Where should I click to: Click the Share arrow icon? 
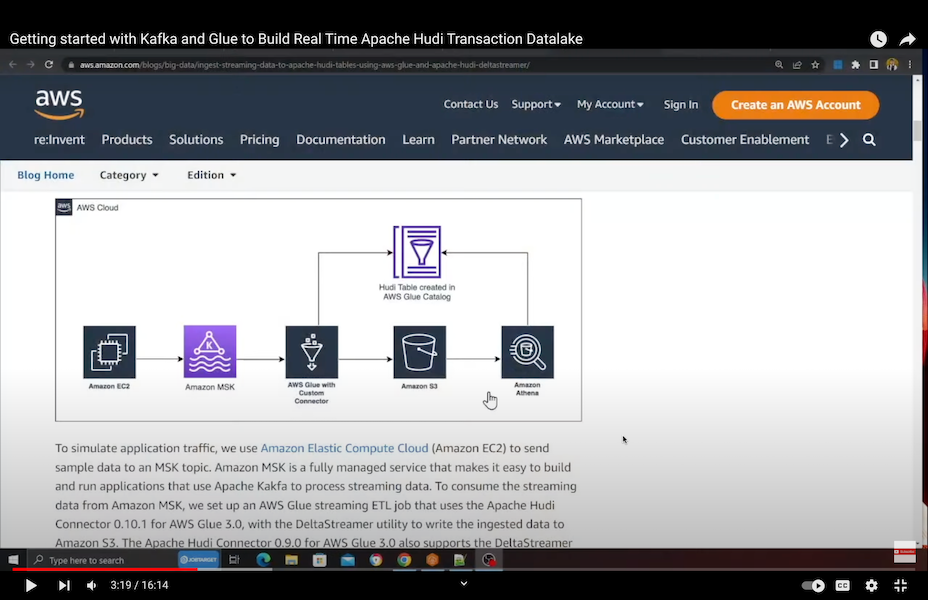coord(907,39)
